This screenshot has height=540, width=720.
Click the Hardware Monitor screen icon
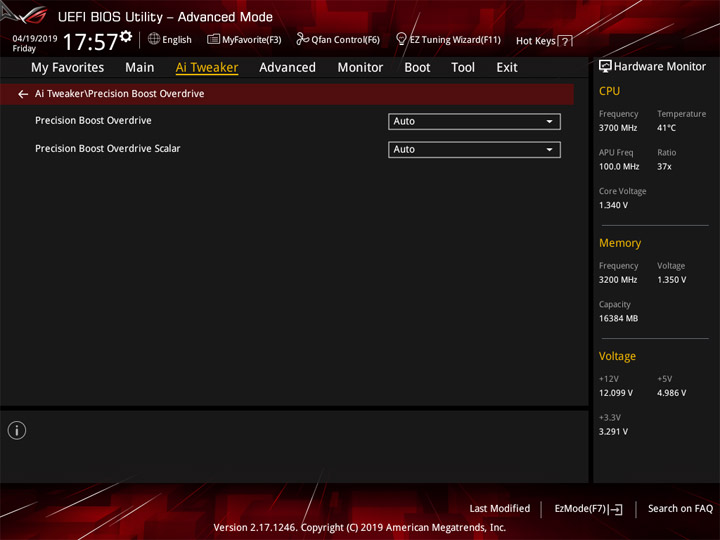605,66
